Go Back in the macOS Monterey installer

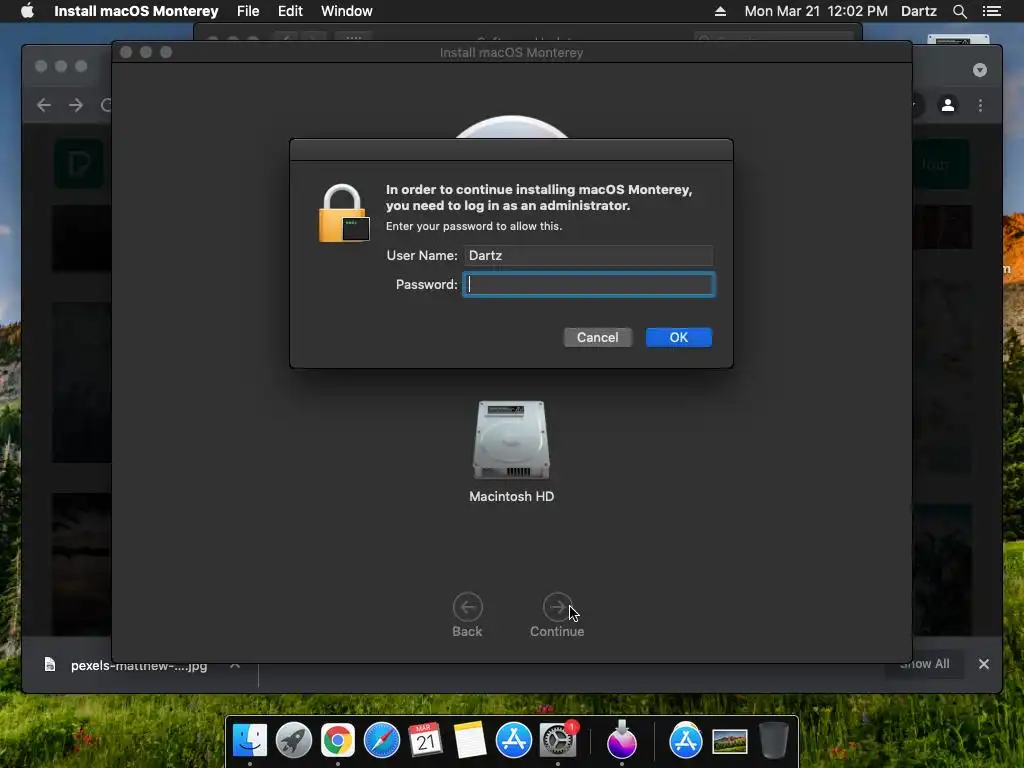pyautogui.click(x=467, y=615)
